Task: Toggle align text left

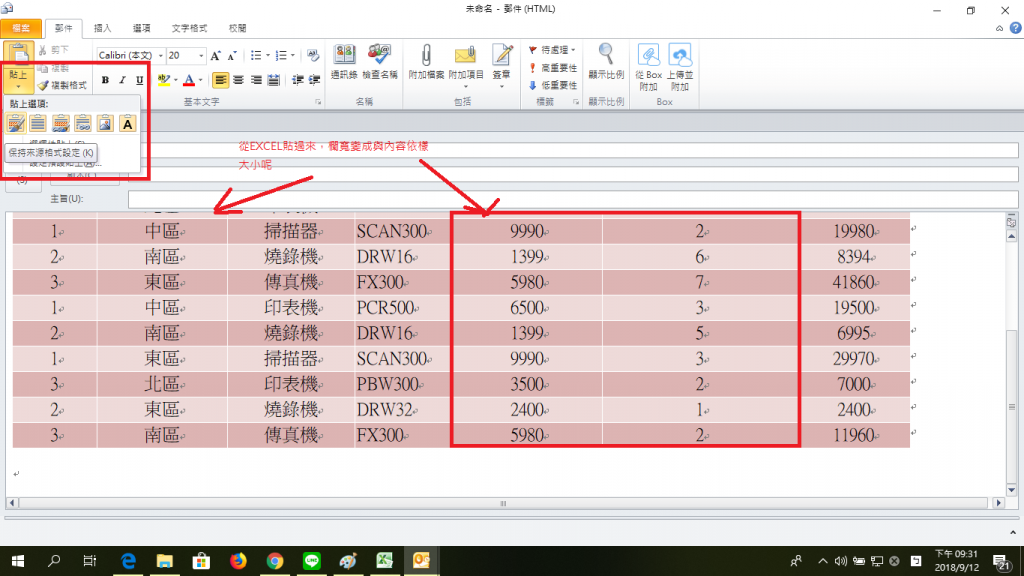Action: point(221,80)
